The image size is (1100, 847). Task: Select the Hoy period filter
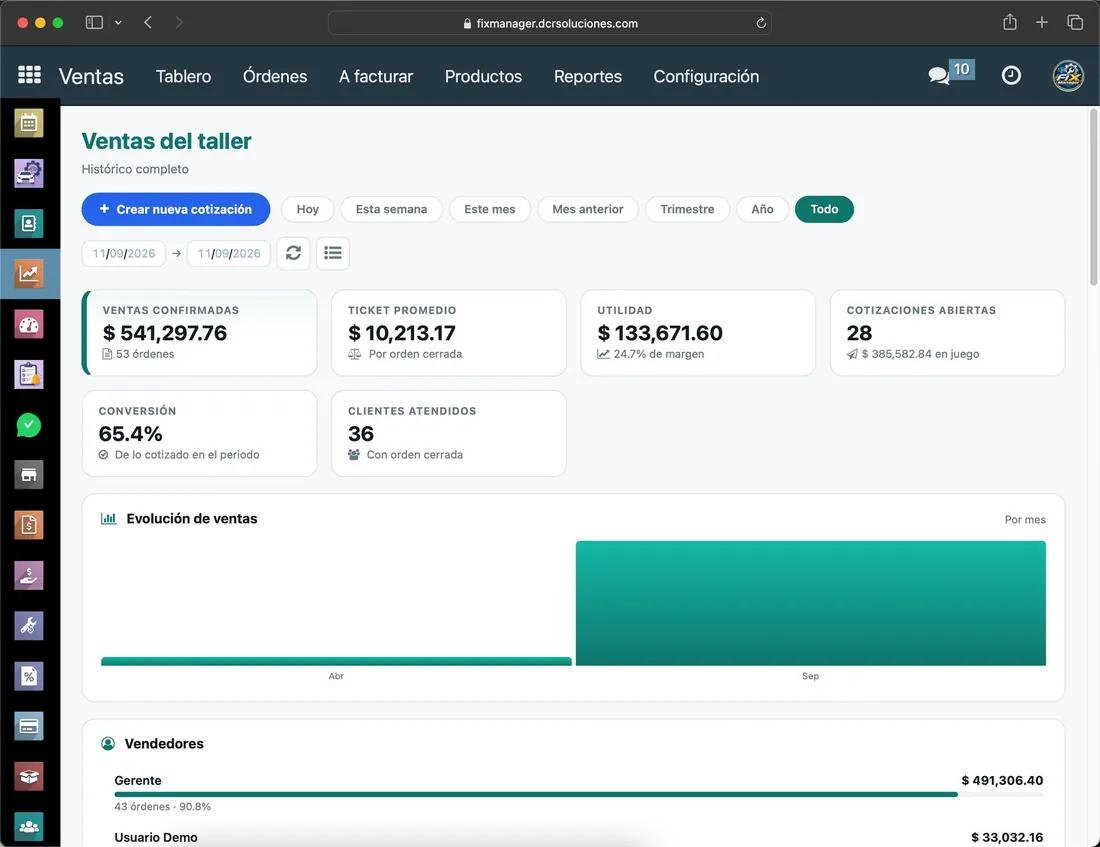pos(307,209)
